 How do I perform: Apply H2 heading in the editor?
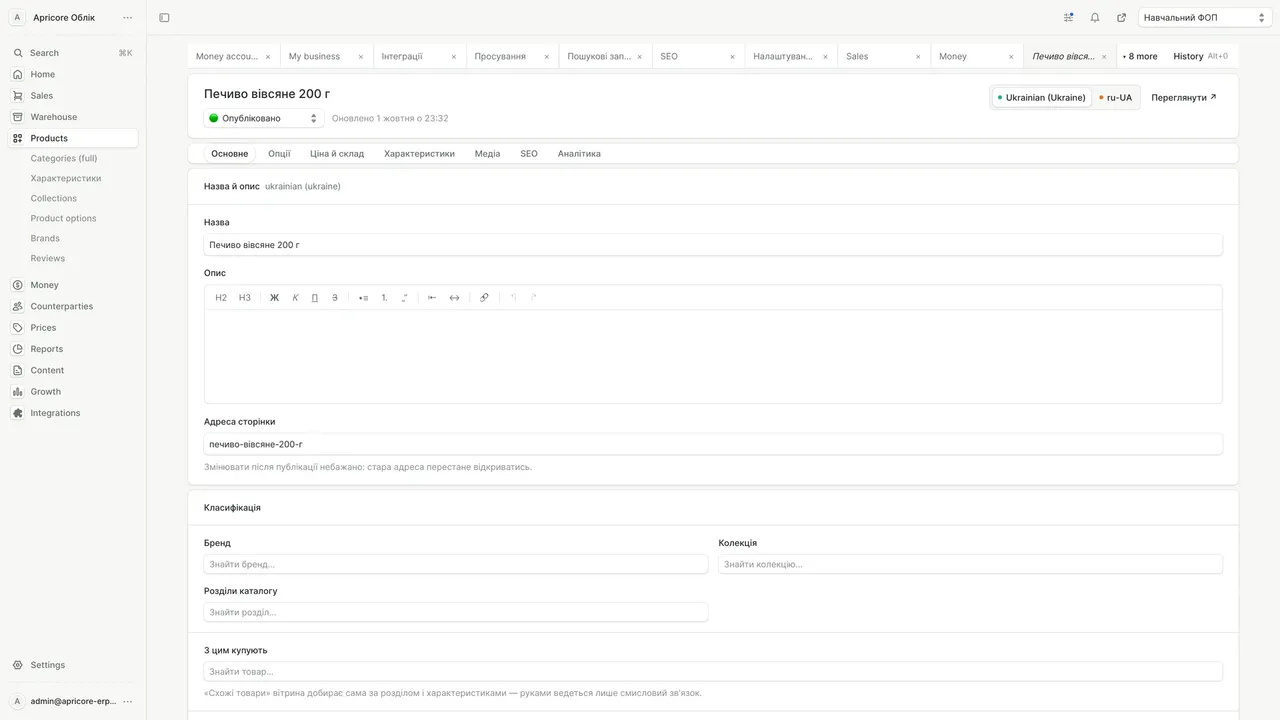tap(221, 297)
